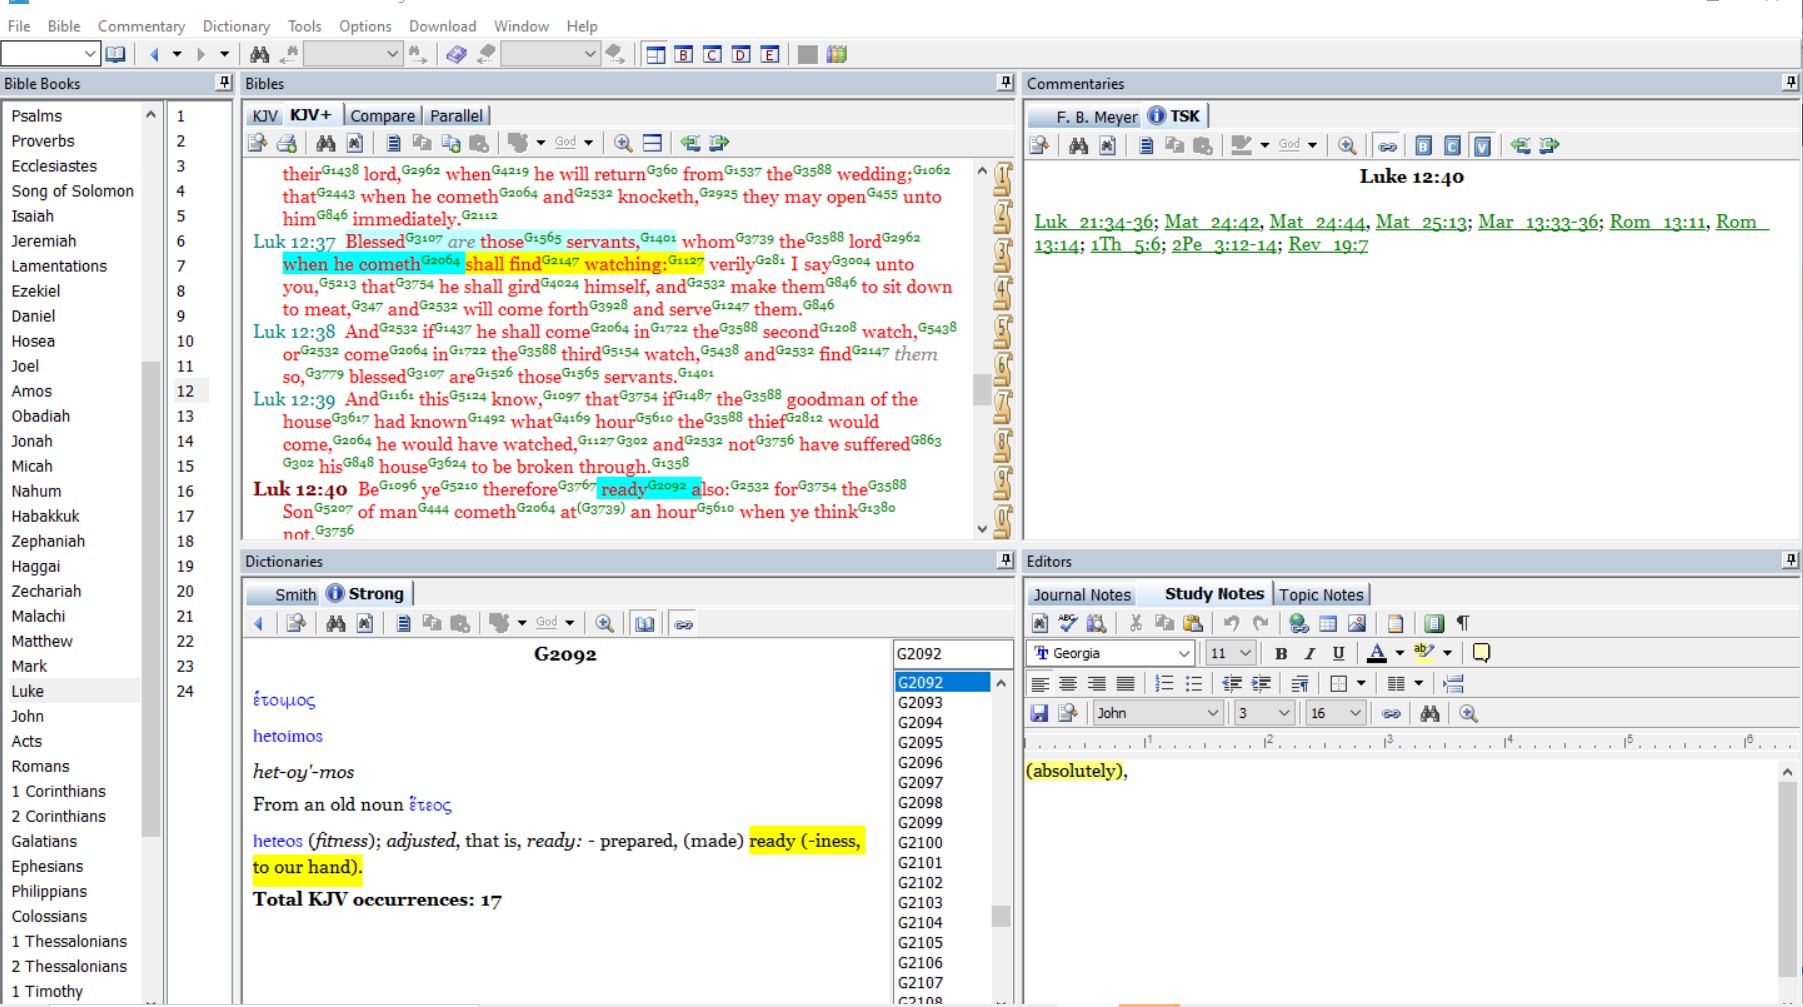Click the search binoculars in Dictionaries toolbar
This screenshot has width=1803, height=1007.
click(336, 624)
